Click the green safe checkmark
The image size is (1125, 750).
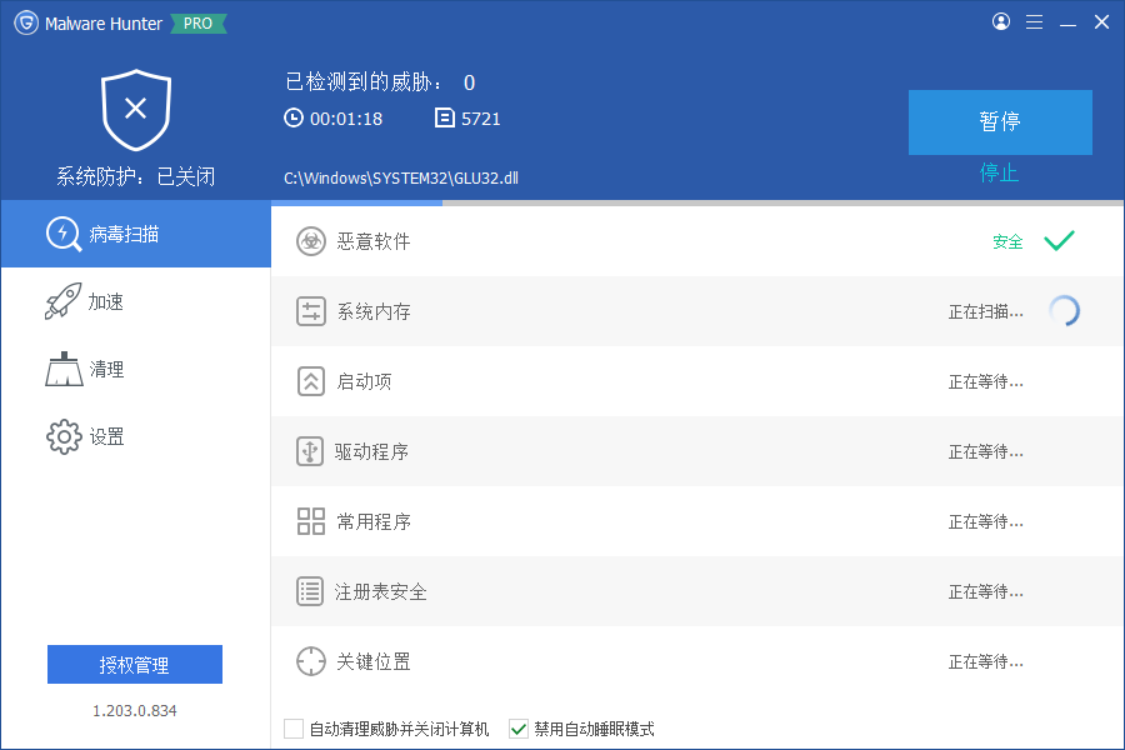coord(1059,240)
